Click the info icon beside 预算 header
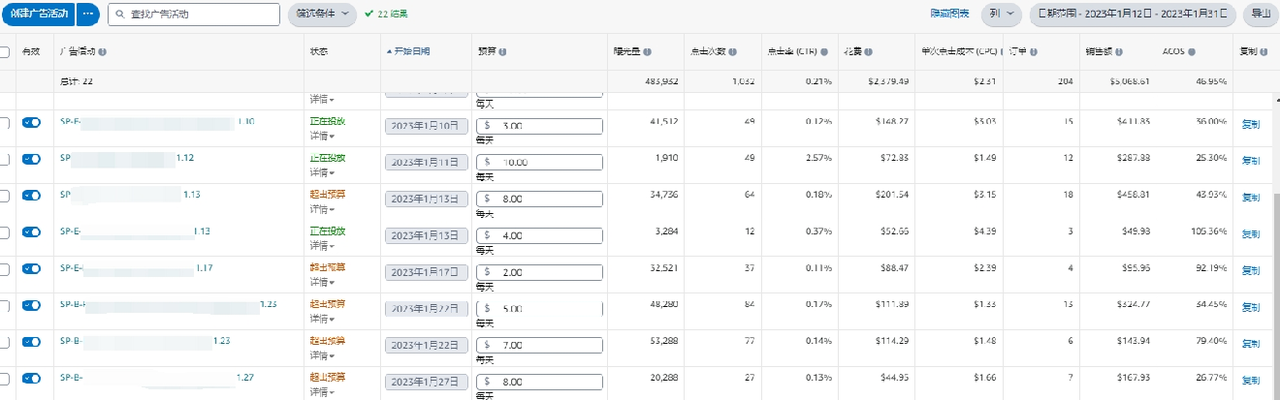This screenshot has height=400, width=1280. (x=502, y=51)
